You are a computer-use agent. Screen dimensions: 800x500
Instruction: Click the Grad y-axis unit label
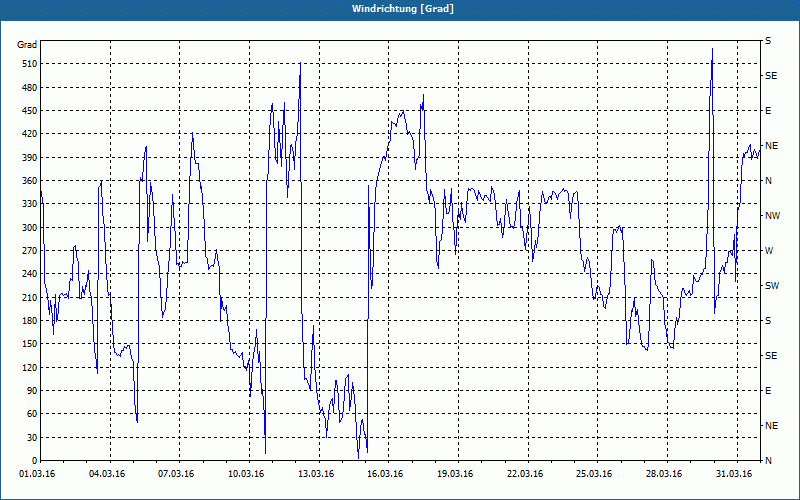click(x=27, y=45)
